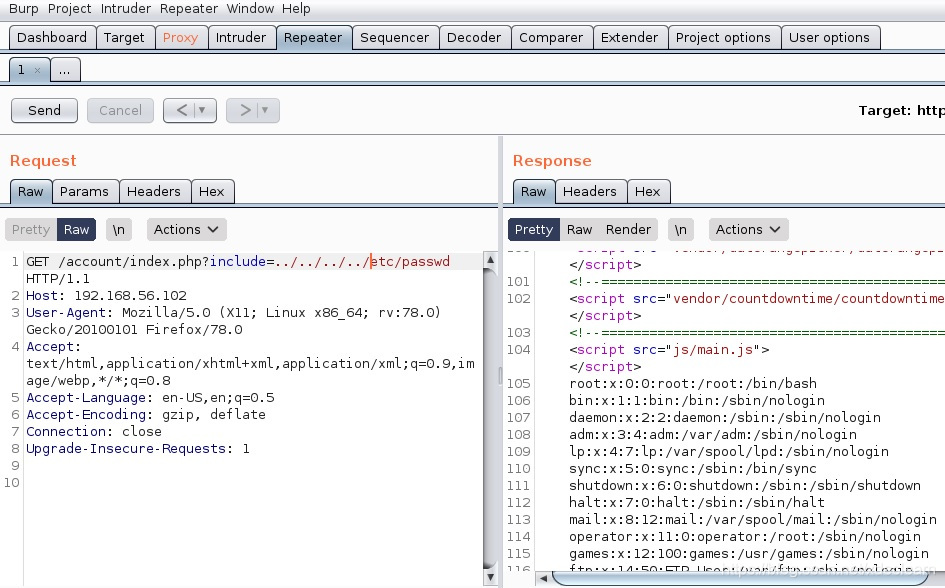Open the Repeater menu in the menu bar
945x588 pixels.
(189, 9)
